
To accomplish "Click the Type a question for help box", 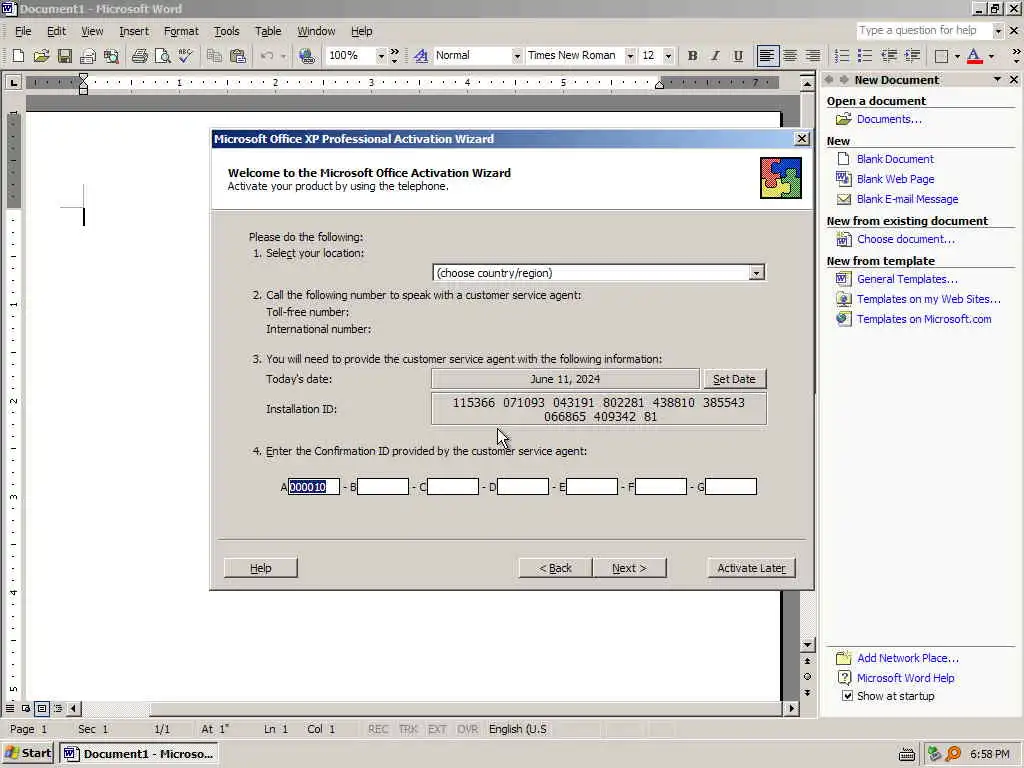I will coord(924,31).
